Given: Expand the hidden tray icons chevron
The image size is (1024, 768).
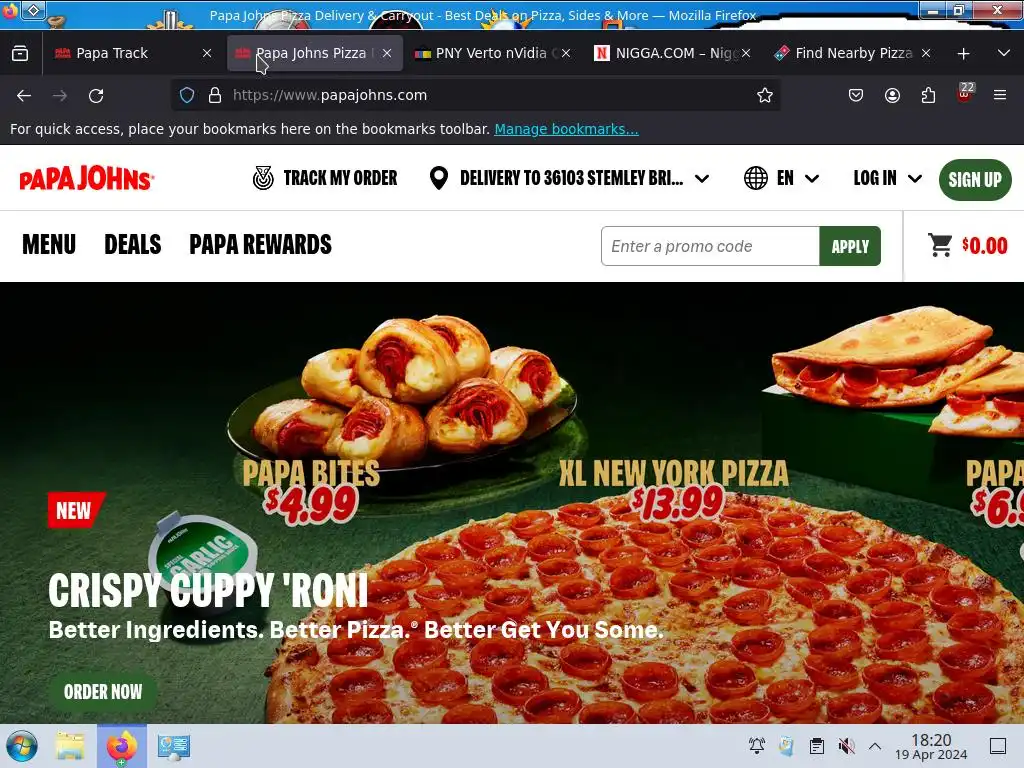Looking at the screenshot, I should click(875, 746).
